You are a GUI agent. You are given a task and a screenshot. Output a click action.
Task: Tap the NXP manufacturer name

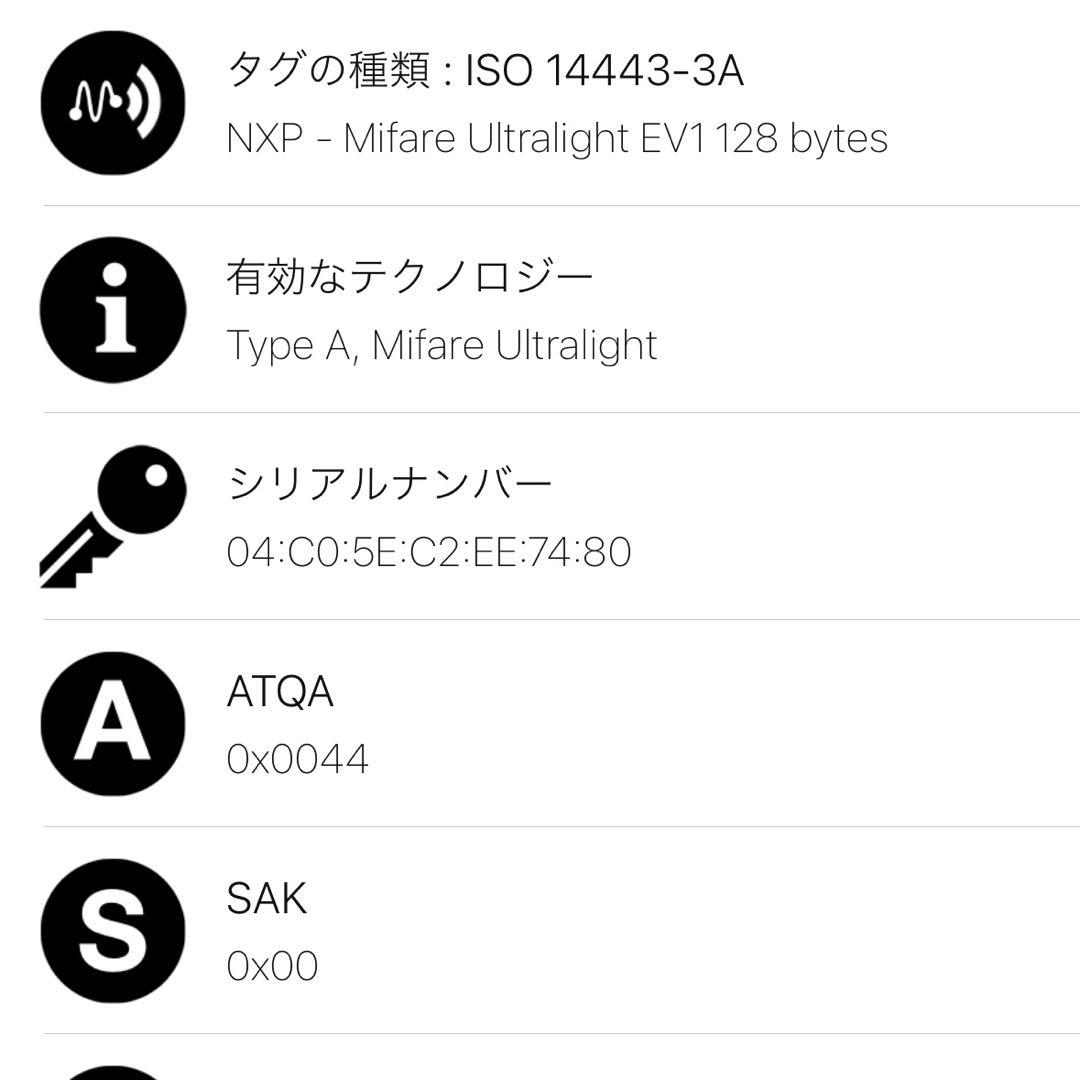pyautogui.click(x=264, y=138)
